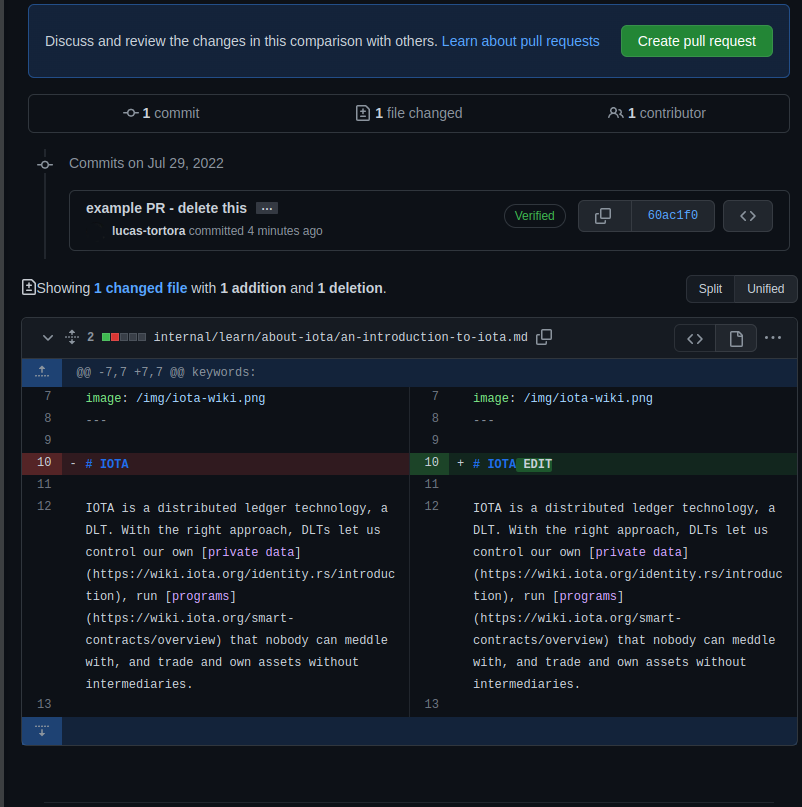Open the 1 contributor tab

click(656, 113)
